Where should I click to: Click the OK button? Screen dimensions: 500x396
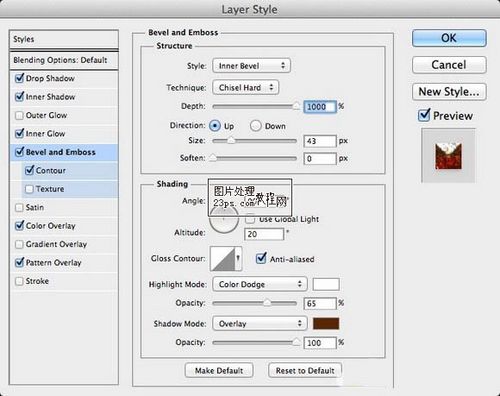(x=449, y=38)
